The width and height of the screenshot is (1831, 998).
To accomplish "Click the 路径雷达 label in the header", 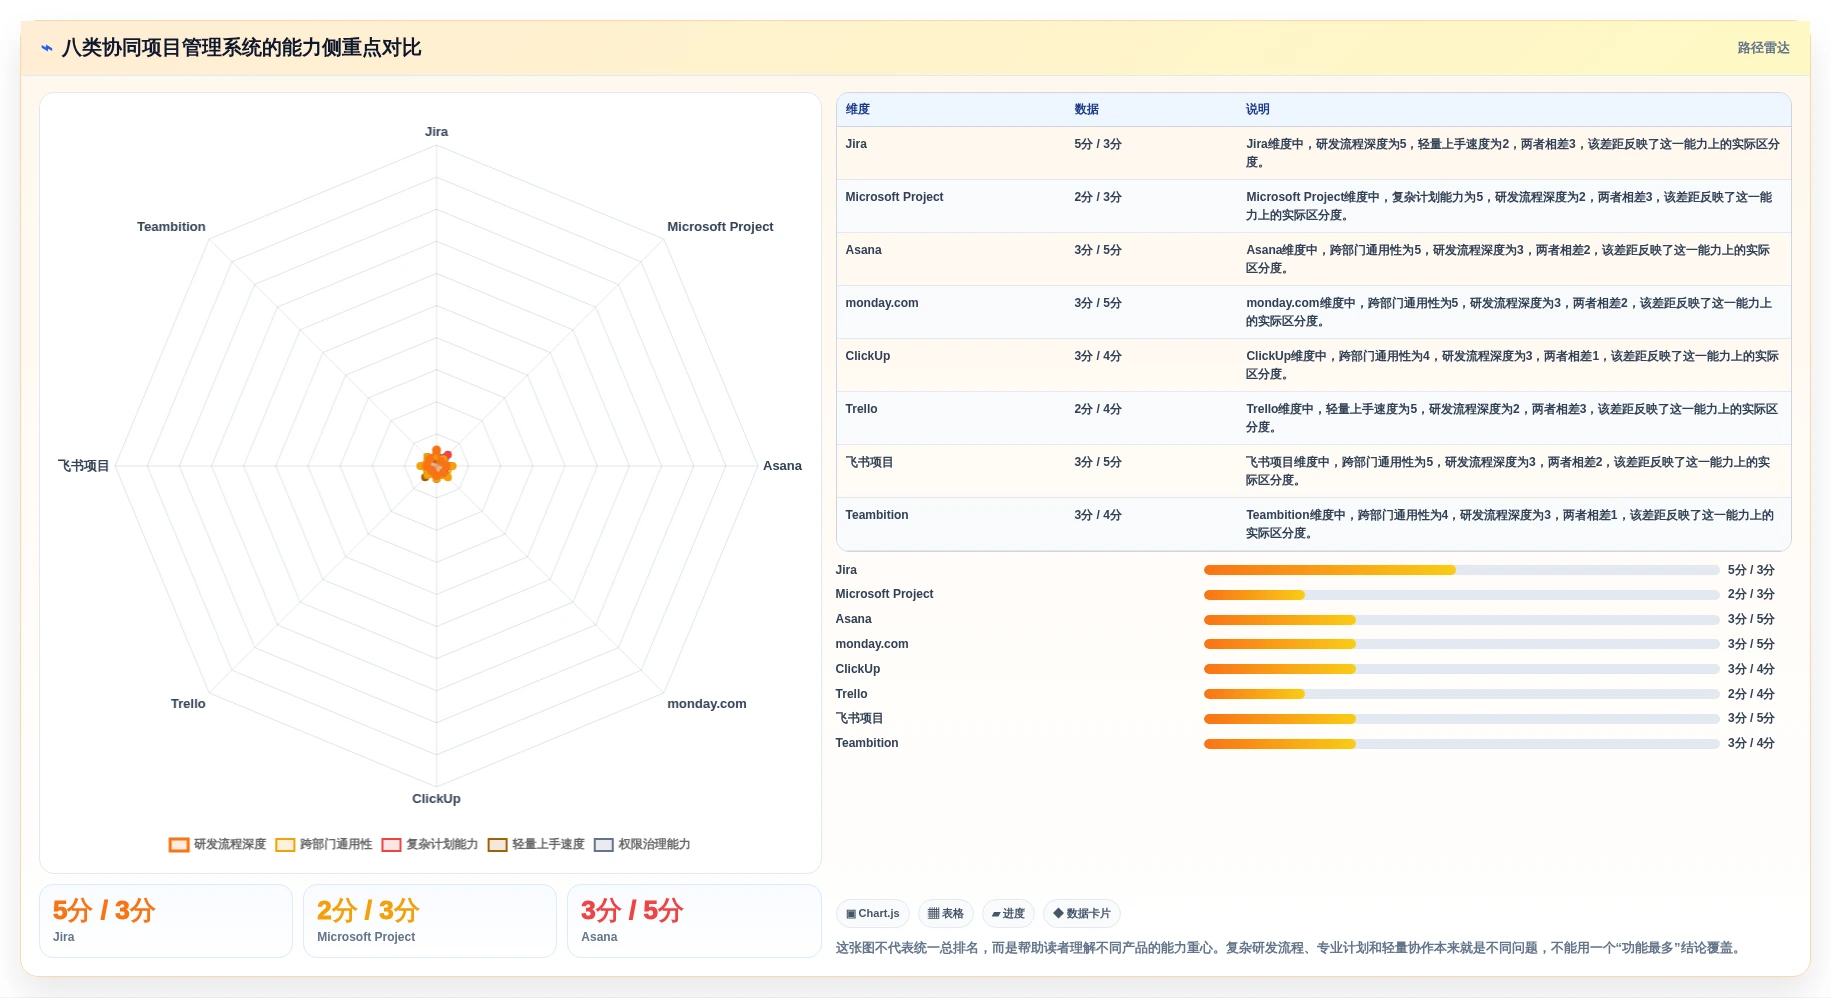I will 1763,48.
